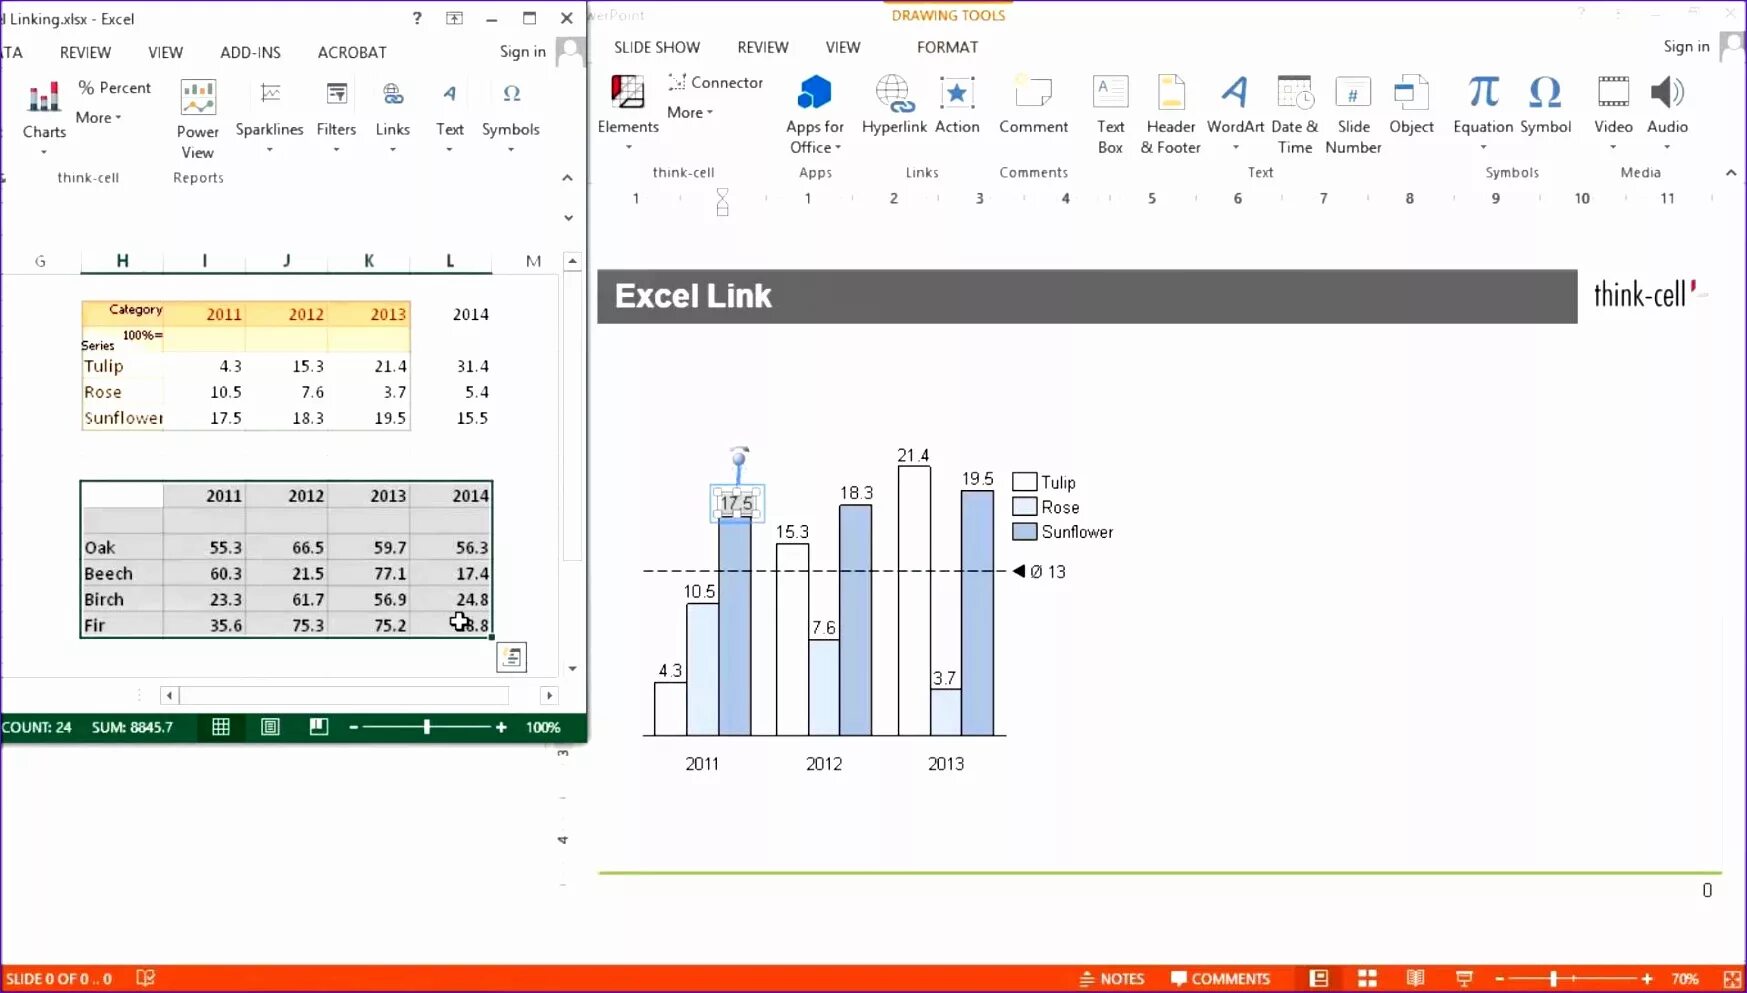Open the ACROBAT tab in Excel
This screenshot has height=993, width=1747.
[351, 52]
